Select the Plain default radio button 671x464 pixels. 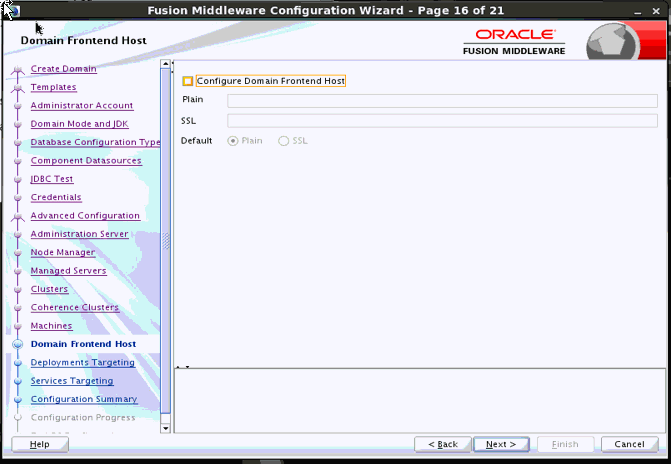233,141
